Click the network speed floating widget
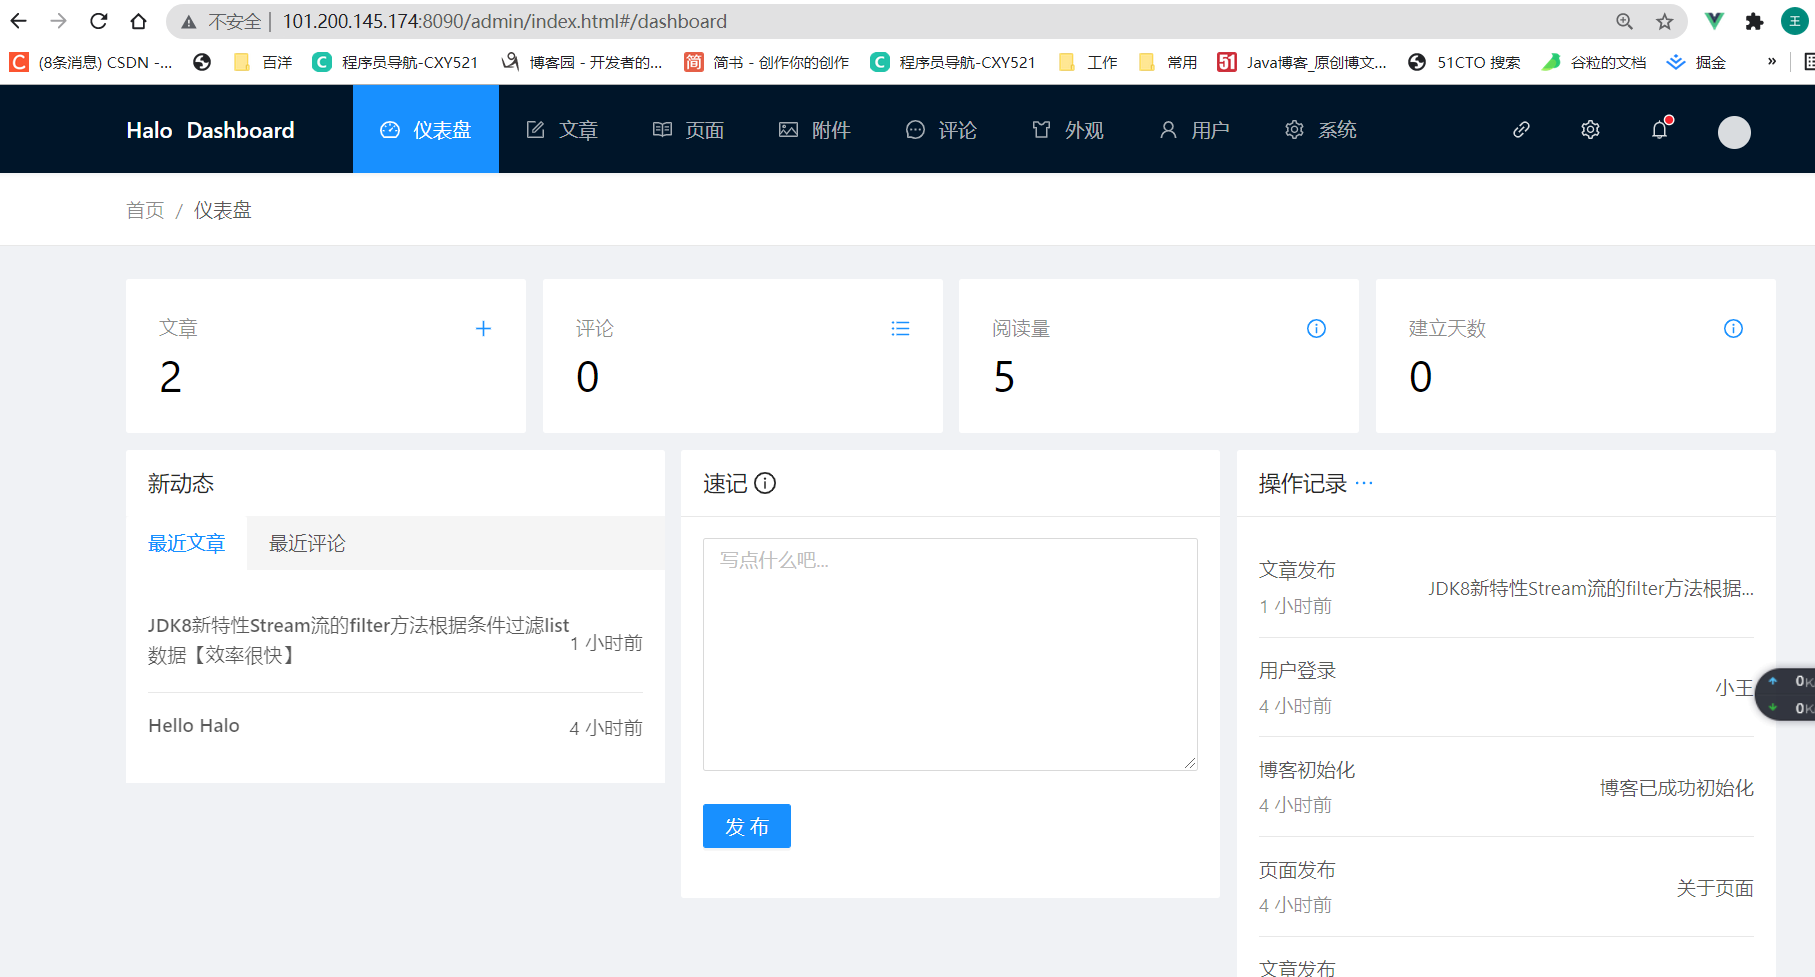This screenshot has height=977, width=1815. click(x=1786, y=694)
